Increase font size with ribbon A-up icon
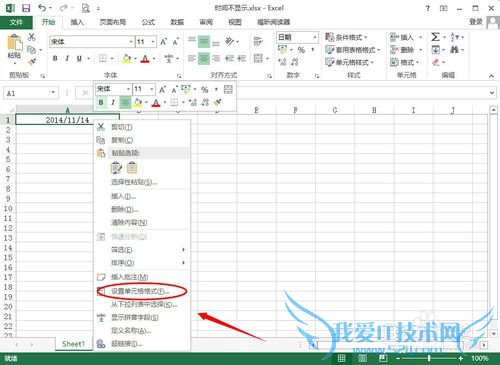The width and height of the screenshot is (500, 365). [x=163, y=42]
